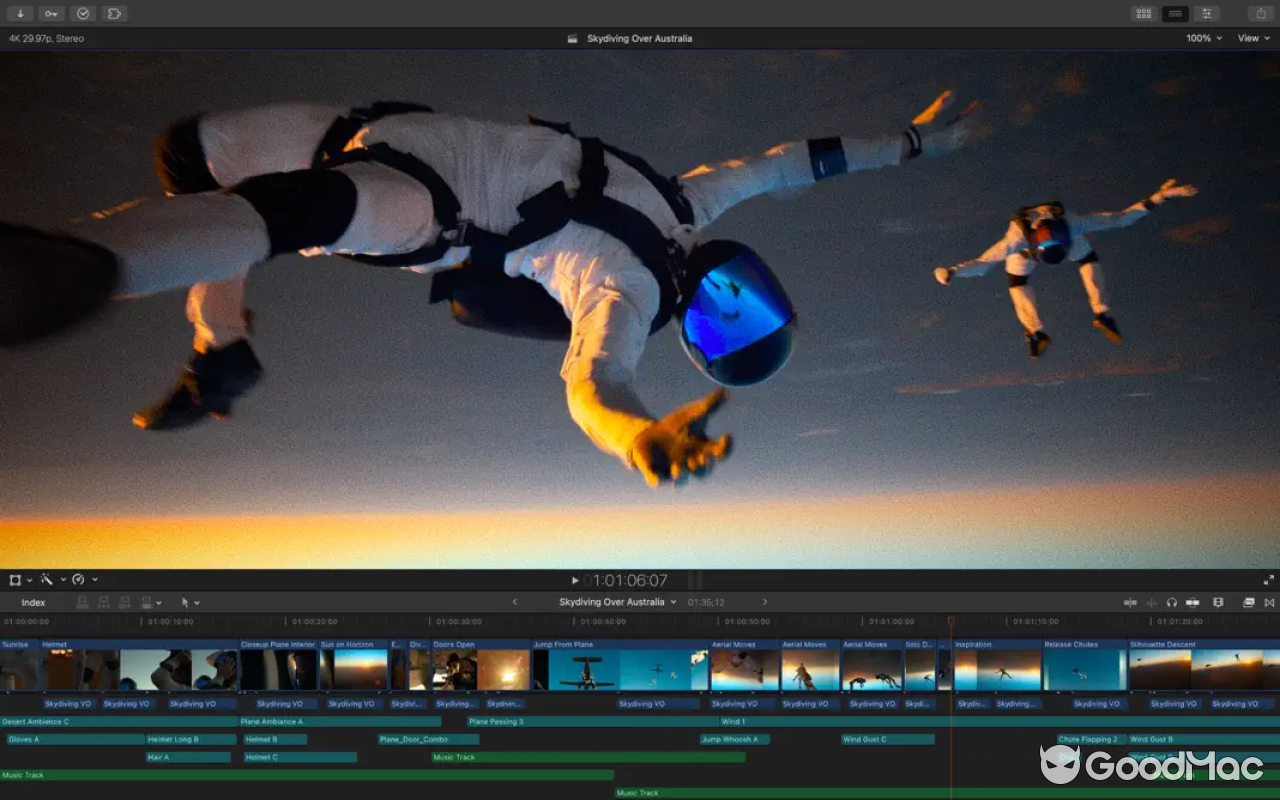Image resolution: width=1280 pixels, height=800 pixels.
Task: Switch to filmstrip view icon
Action: click(1175, 13)
